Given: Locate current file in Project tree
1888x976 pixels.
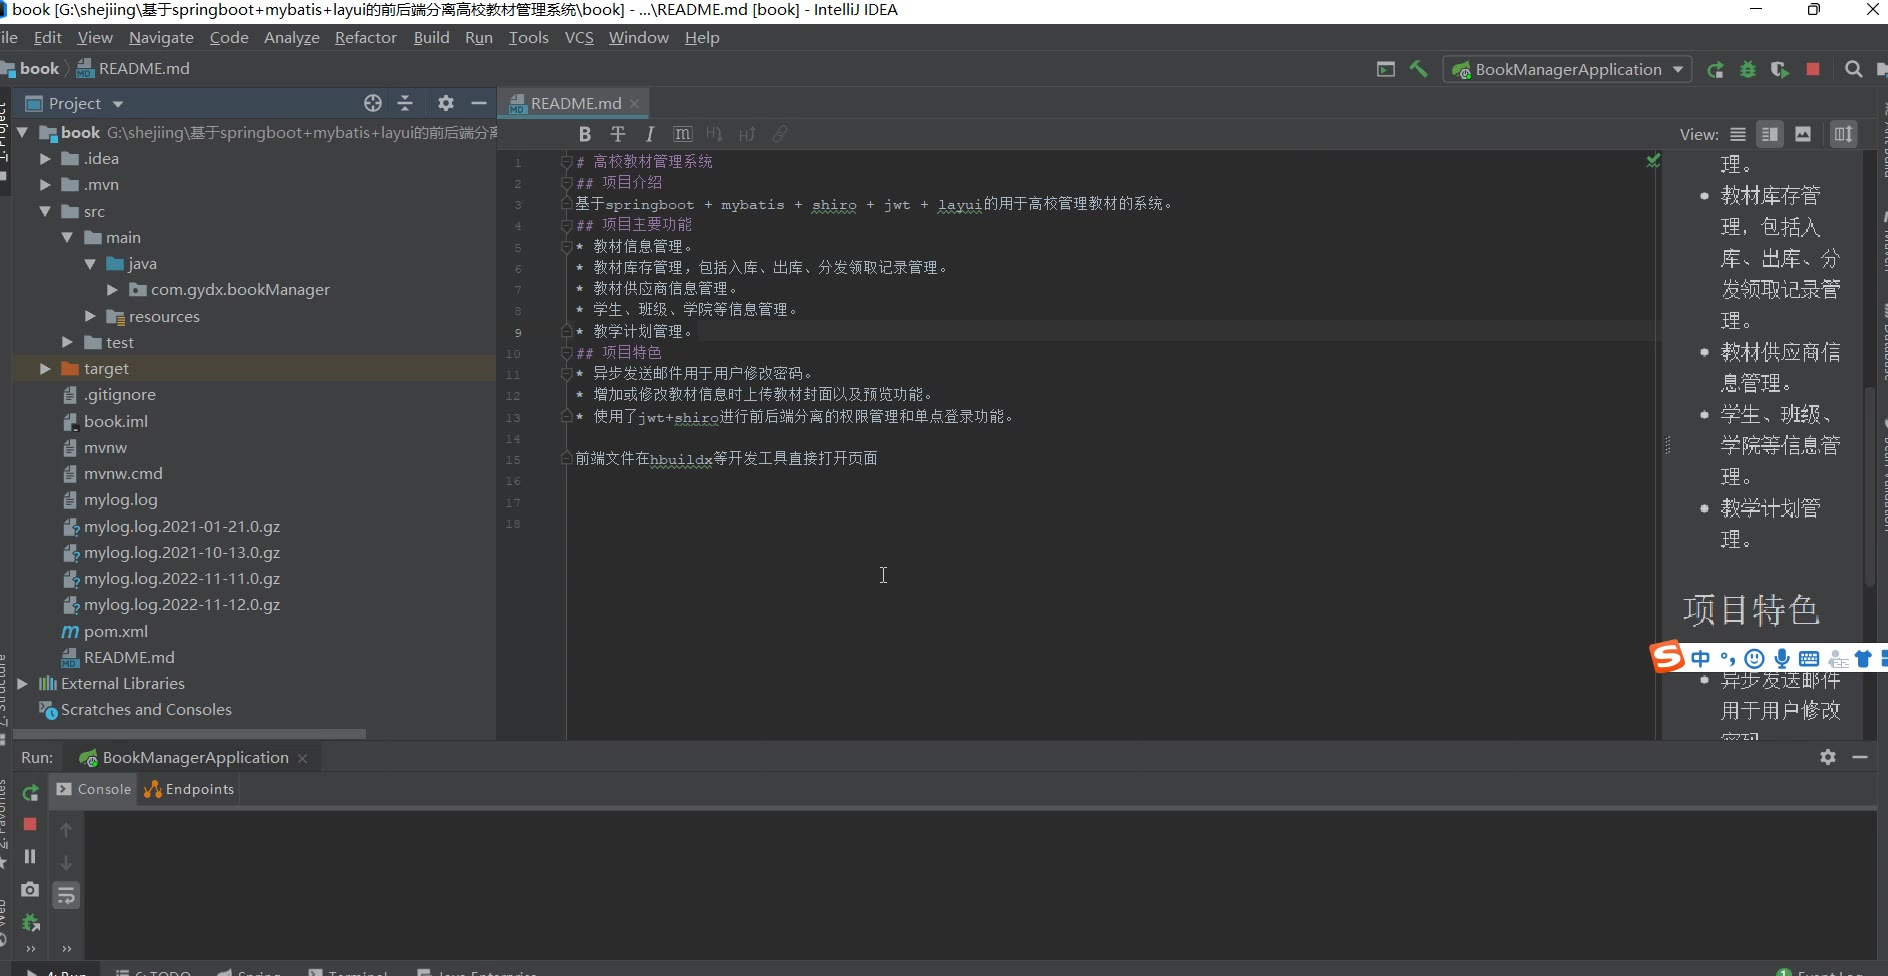Looking at the screenshot, I should tap(373, 103).
